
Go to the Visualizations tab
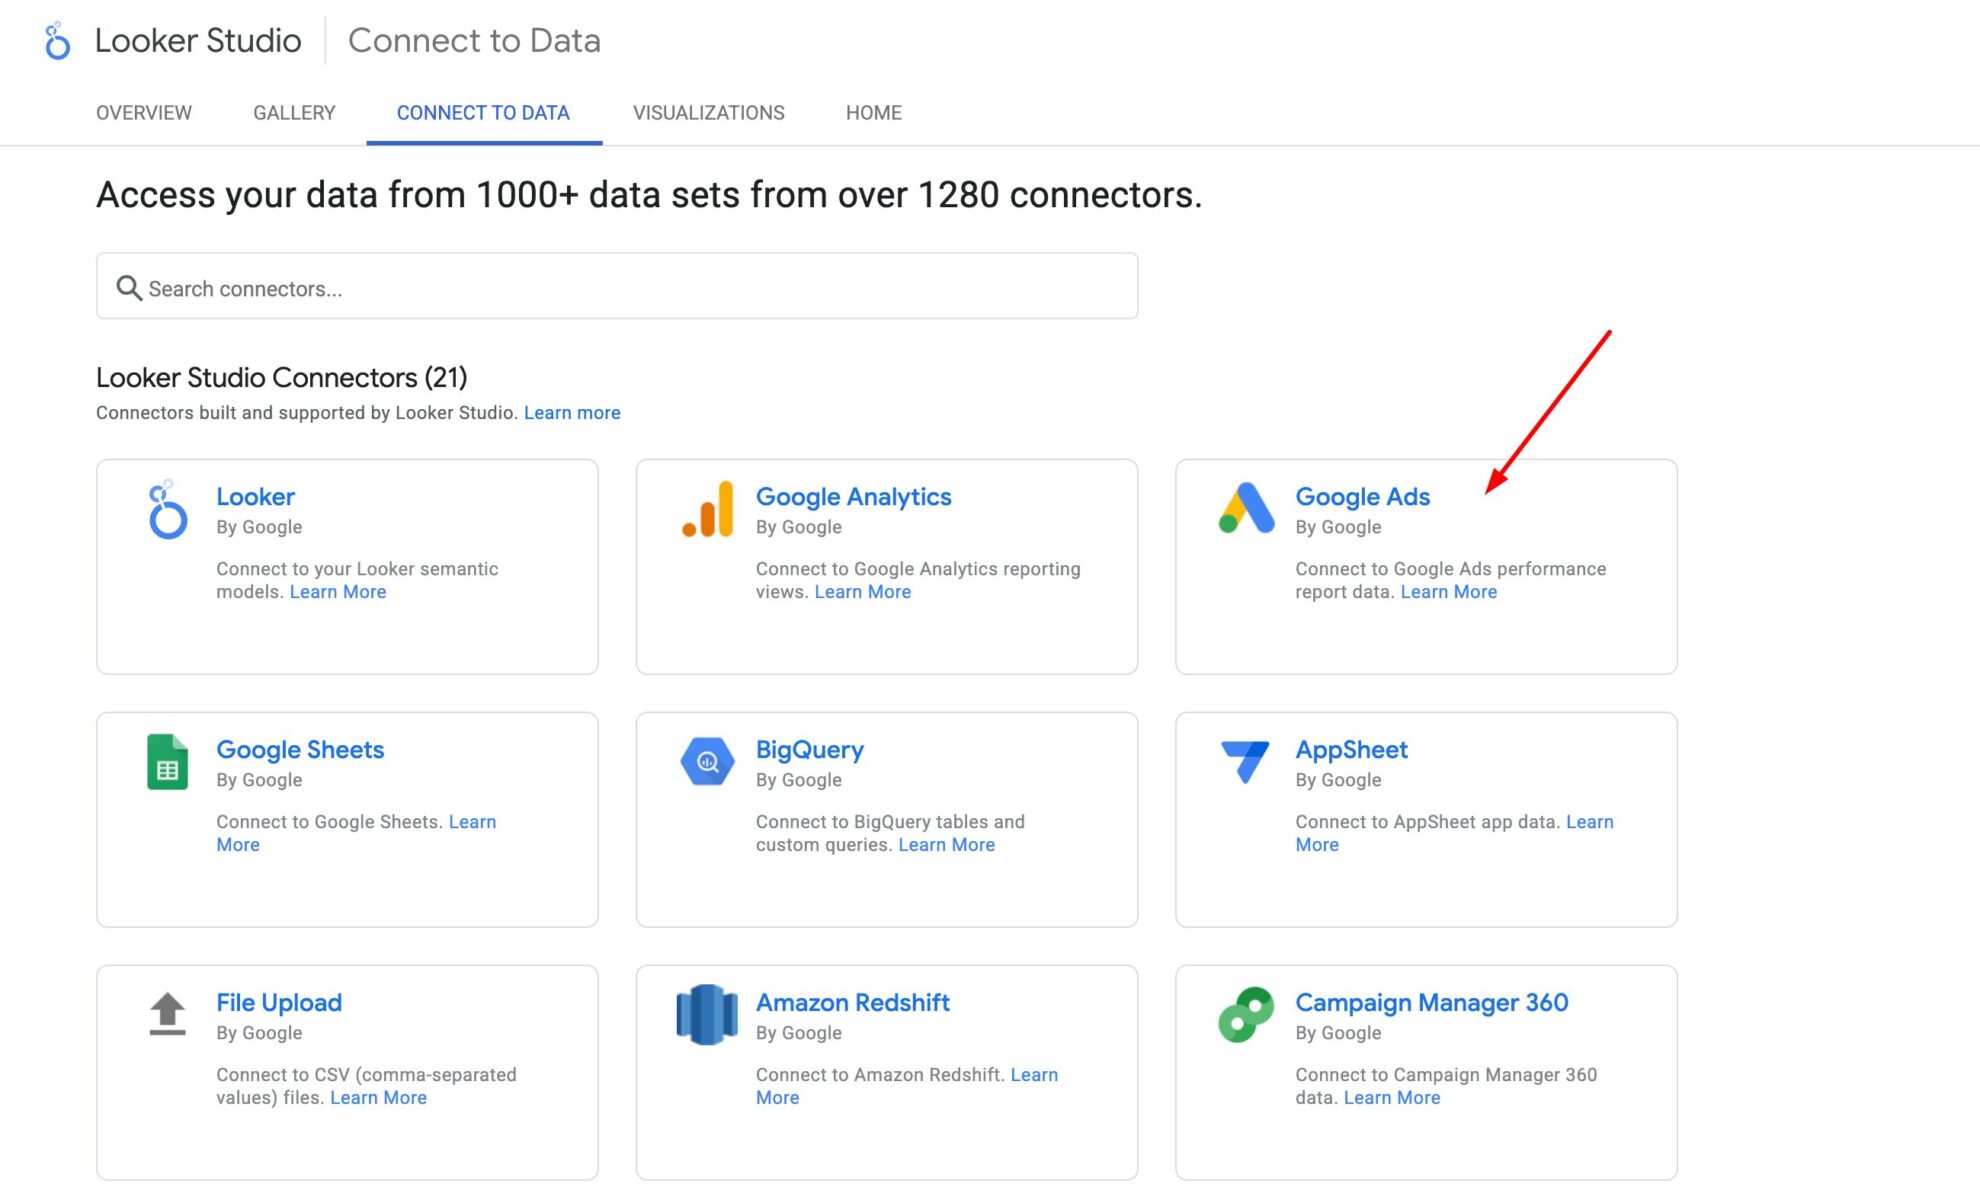(709, 113)
